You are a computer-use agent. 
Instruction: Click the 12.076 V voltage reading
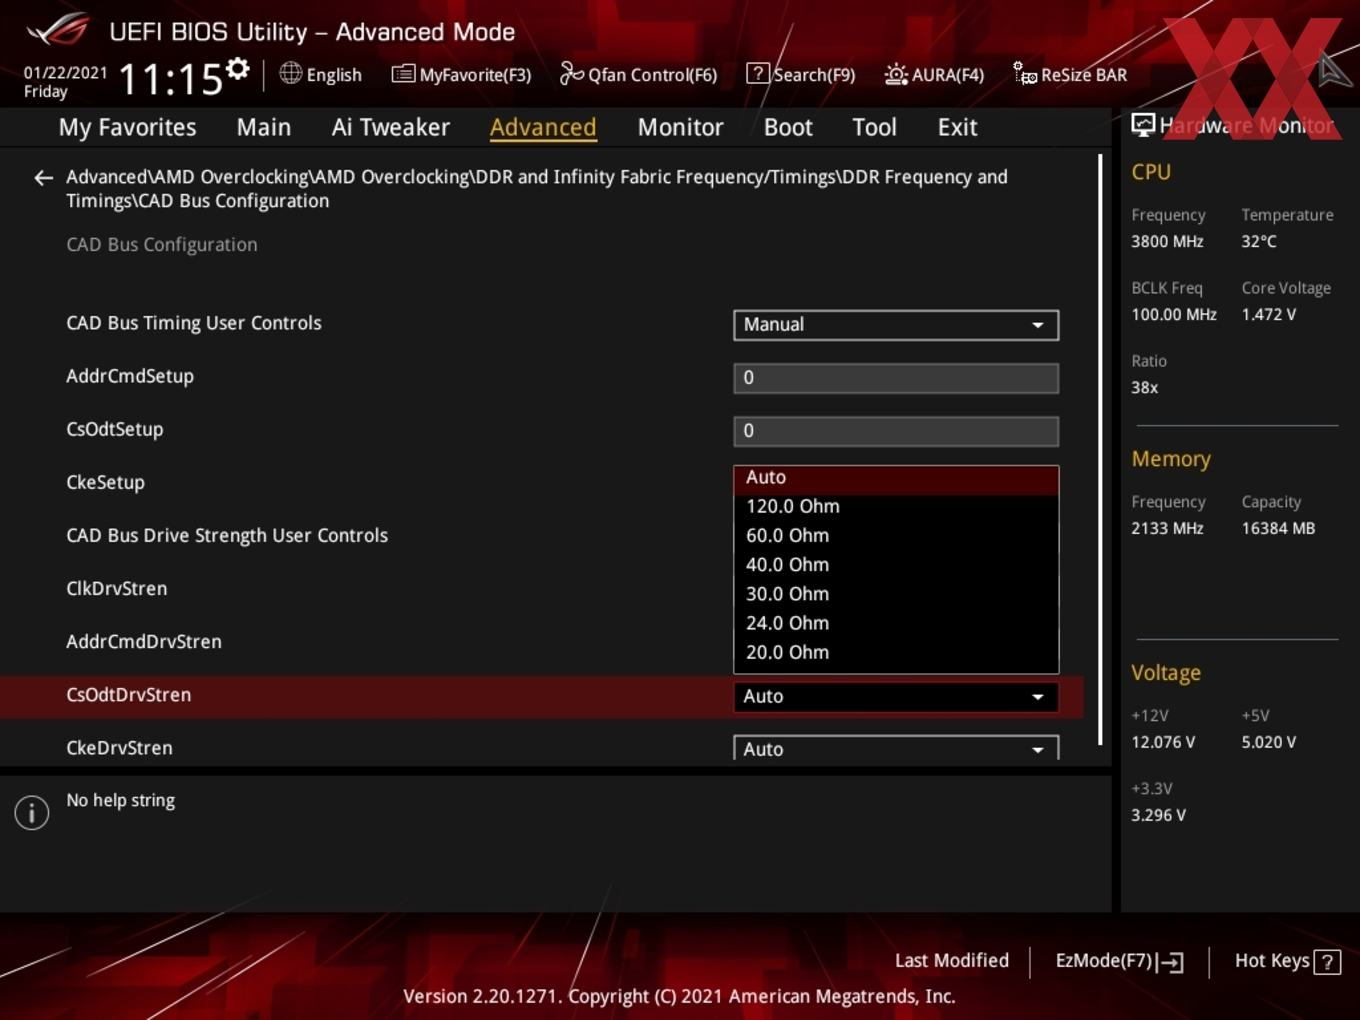point(1163,742)
